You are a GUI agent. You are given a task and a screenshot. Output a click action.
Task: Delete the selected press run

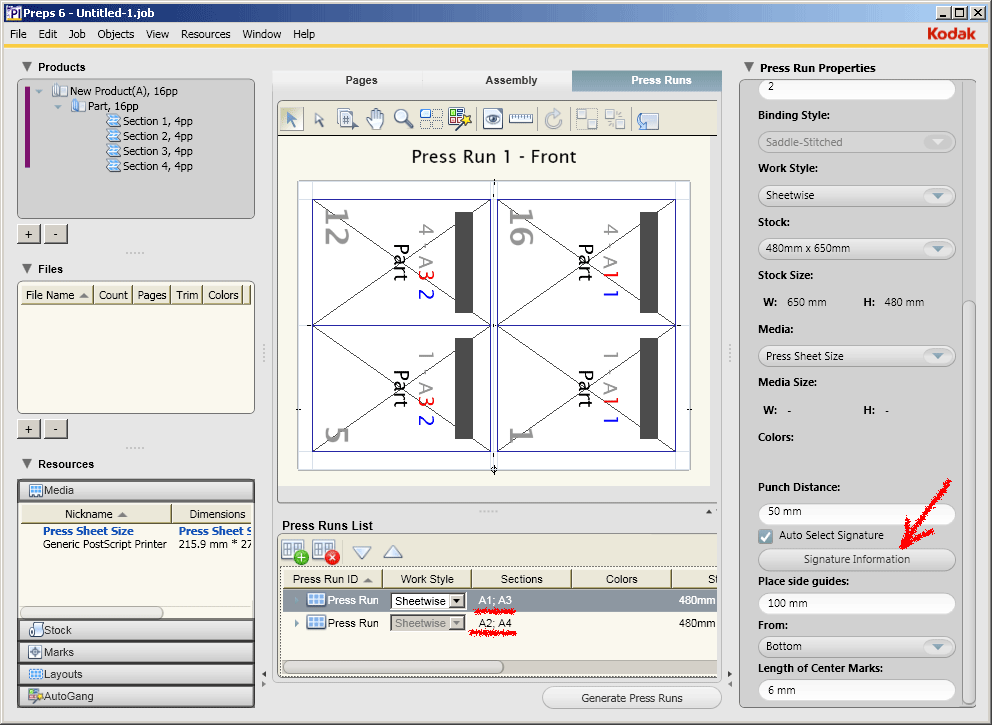pos(326,552)
